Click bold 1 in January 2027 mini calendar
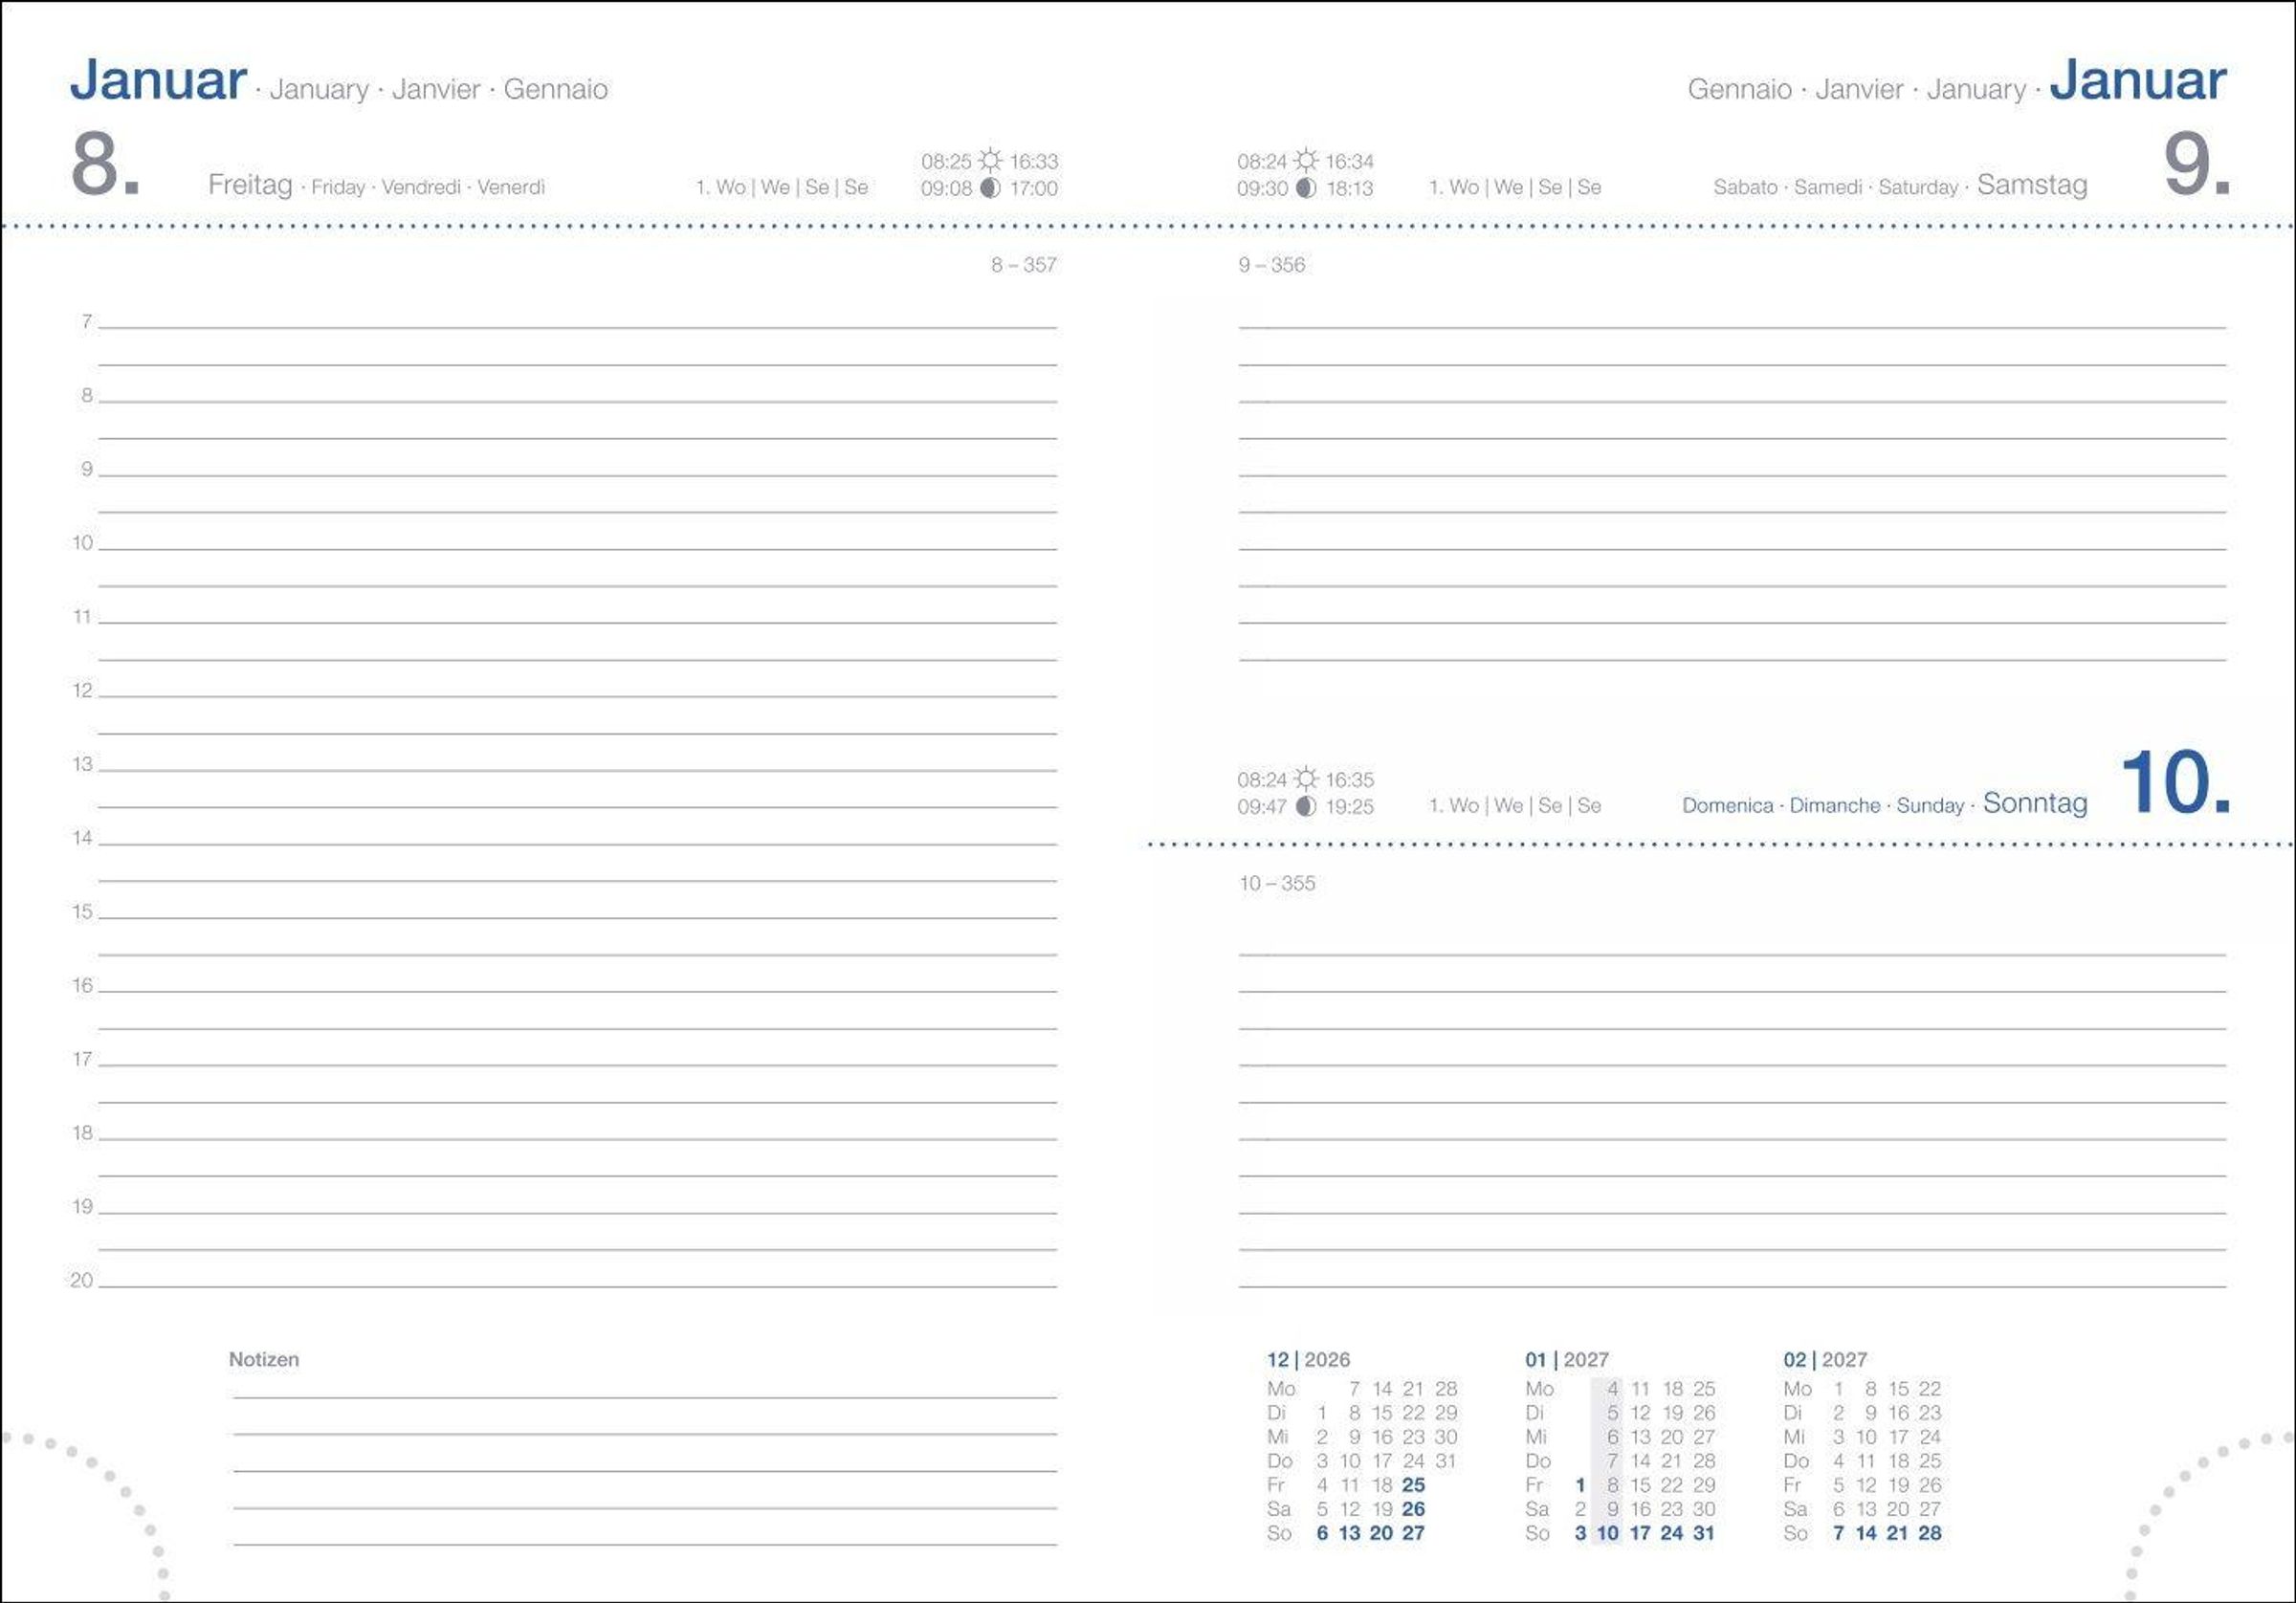The image size is (2296, 1603). coord(1580,1485)
